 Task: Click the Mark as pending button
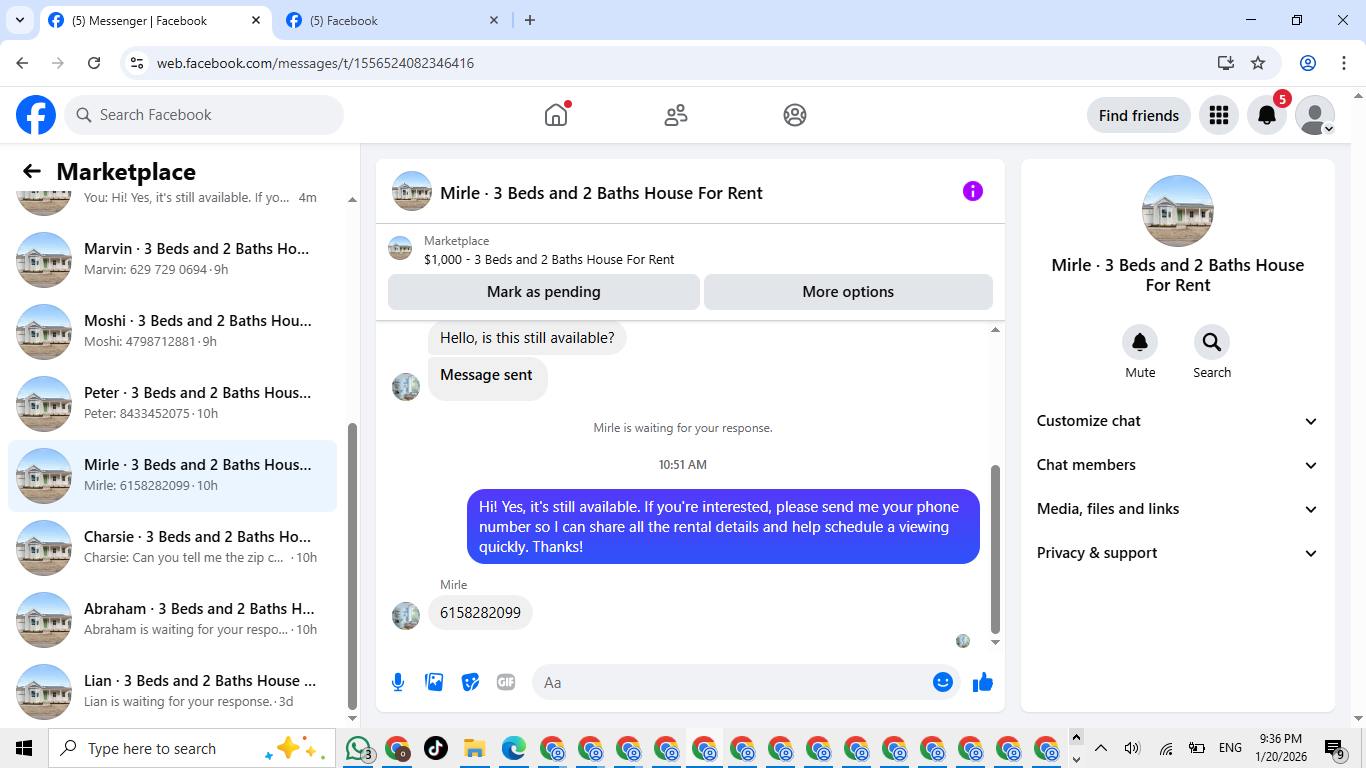coord(544,292)
